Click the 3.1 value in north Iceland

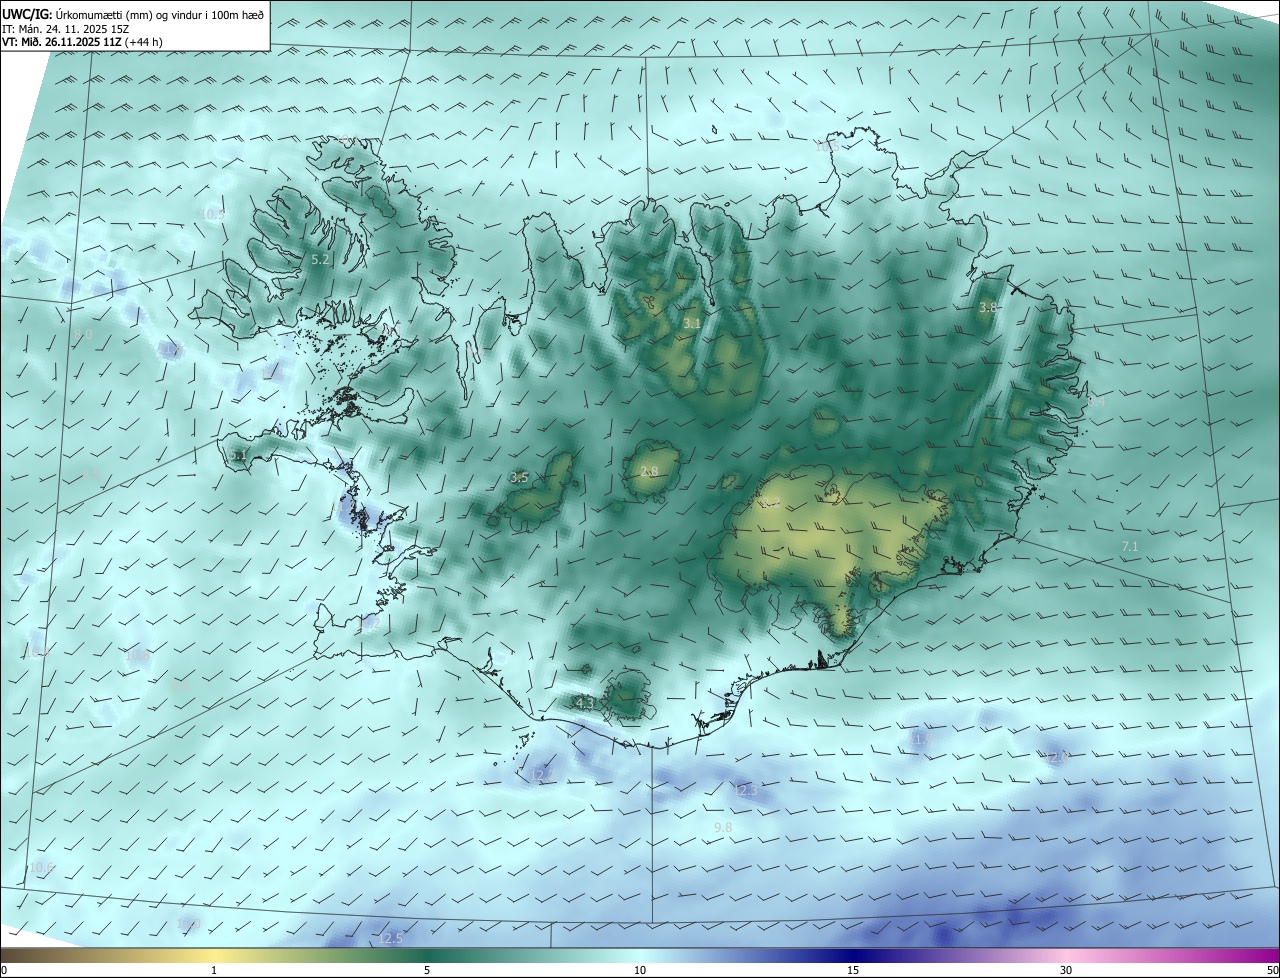pyautogui.click(x=692, y=324)
